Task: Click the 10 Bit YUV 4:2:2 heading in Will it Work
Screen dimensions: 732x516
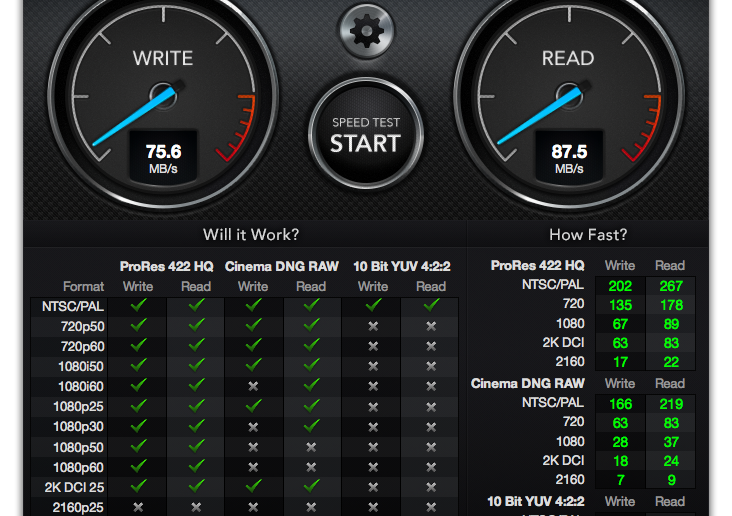Action: coord(401,266)
